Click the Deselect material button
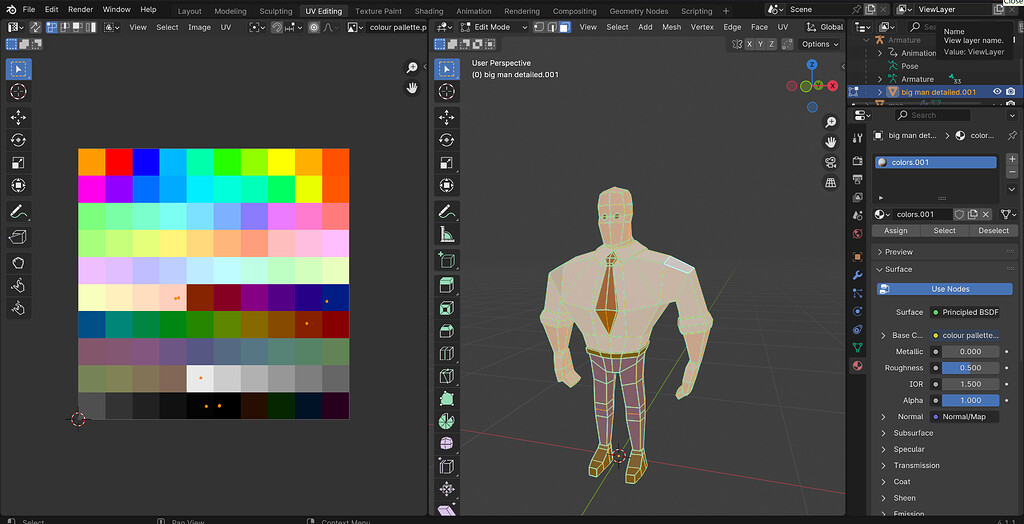 pyautogui.click(x=993, y=231)
